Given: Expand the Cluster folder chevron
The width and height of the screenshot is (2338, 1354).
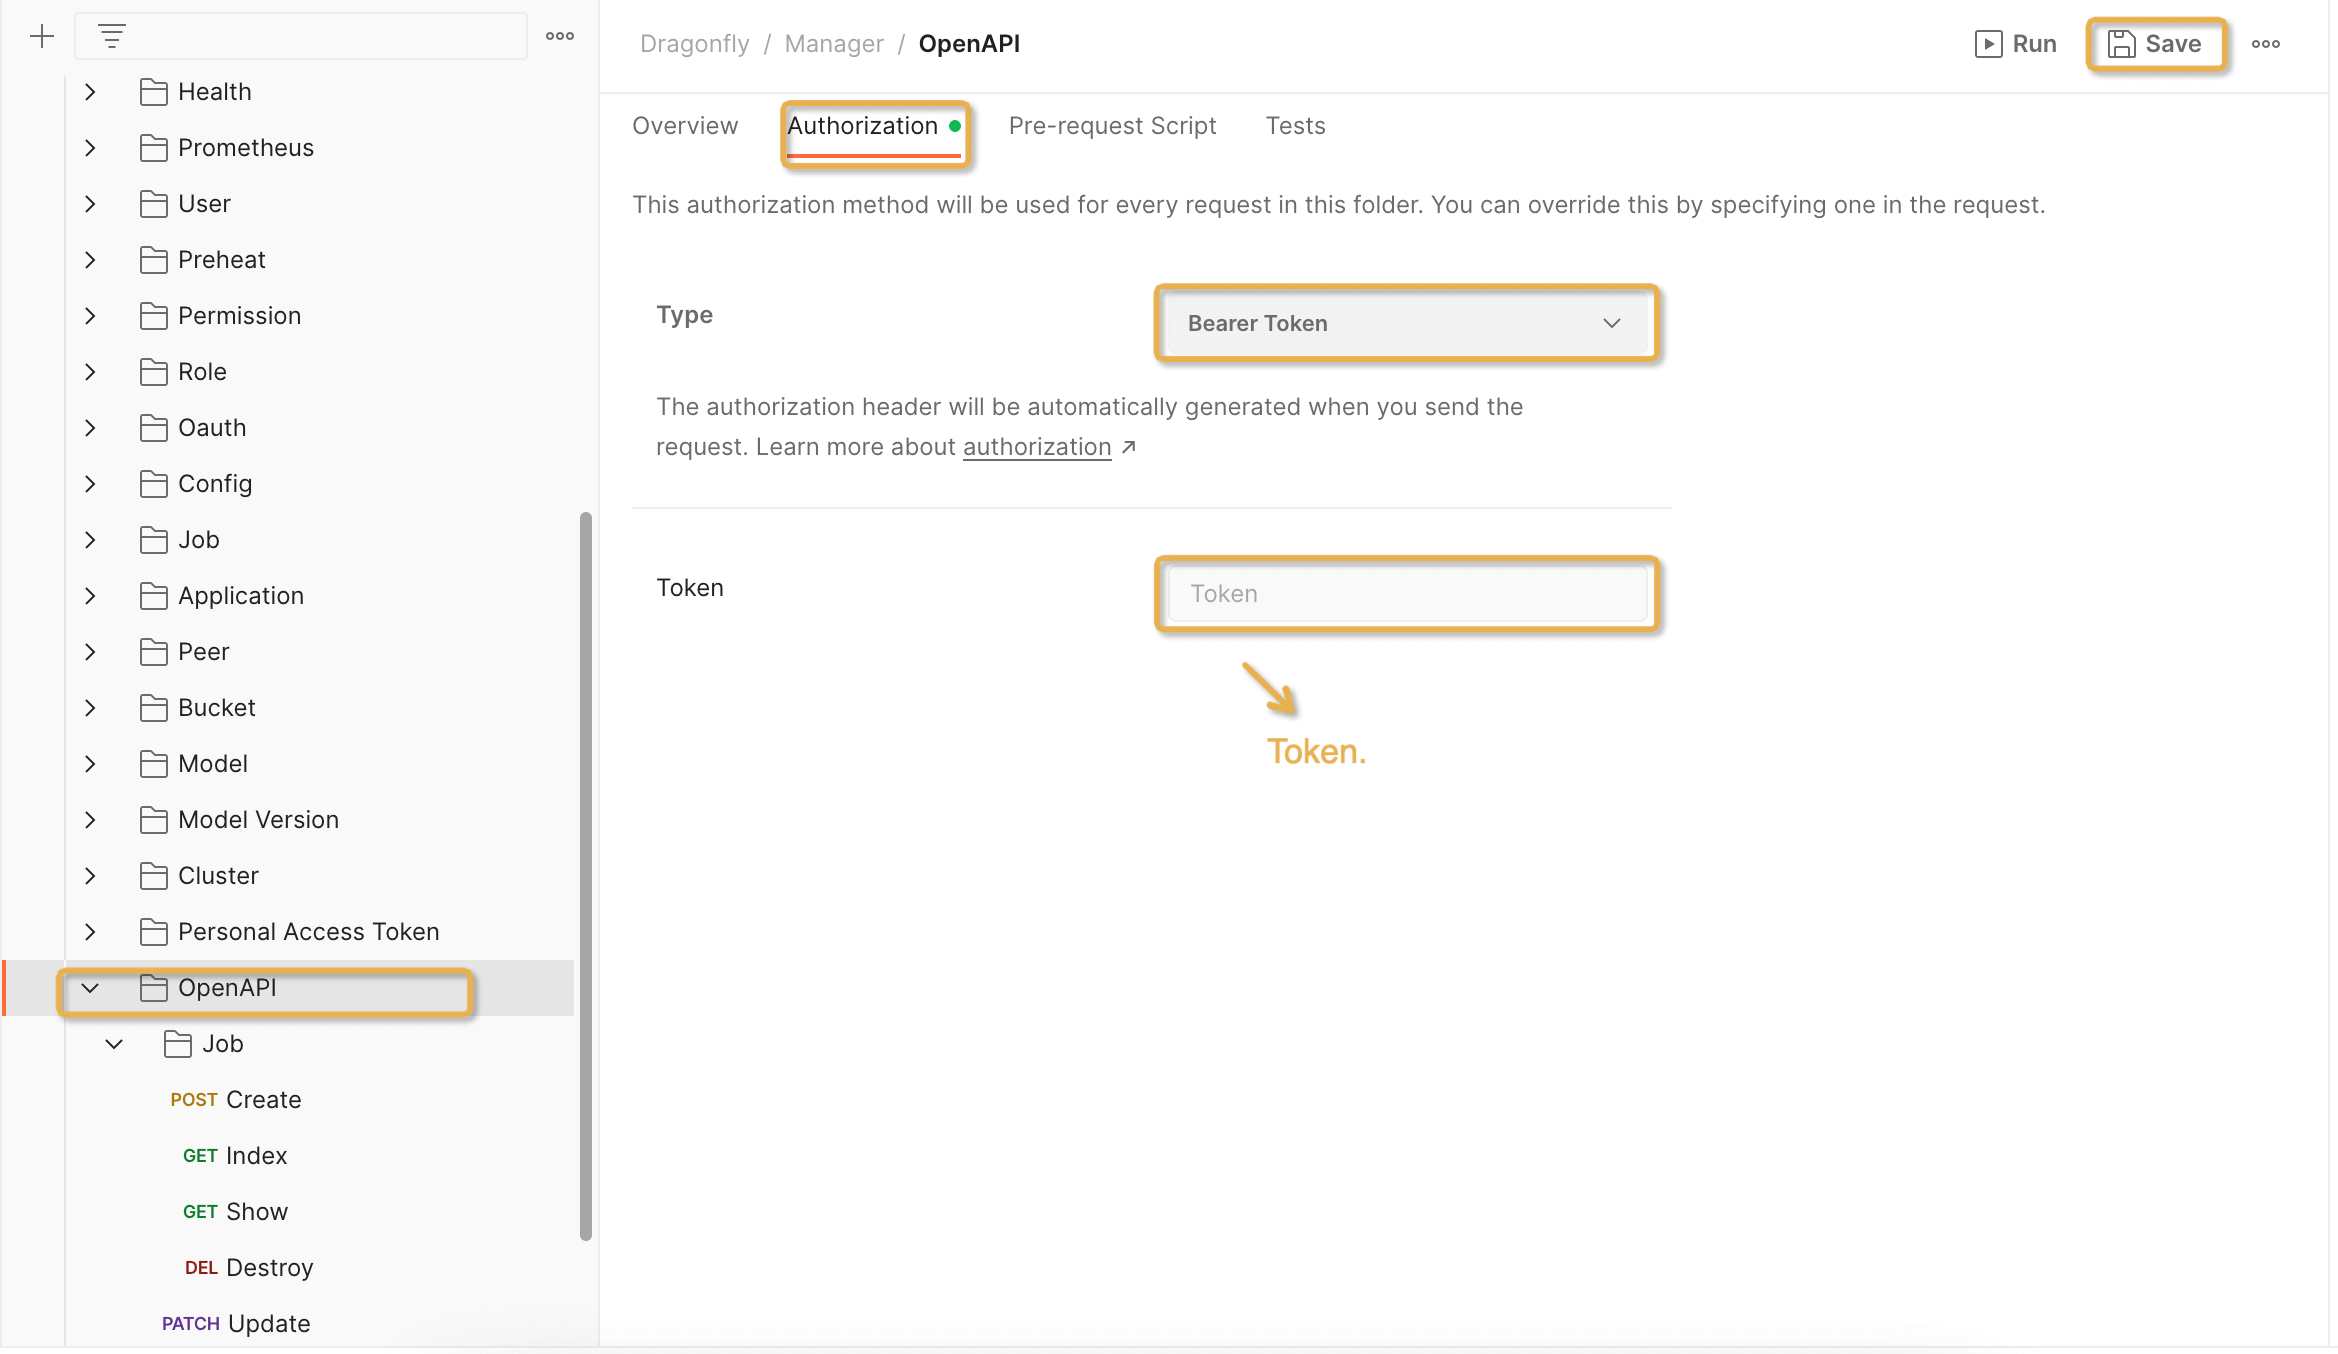Looking at the screenshot, I should (x=90, y=876).
